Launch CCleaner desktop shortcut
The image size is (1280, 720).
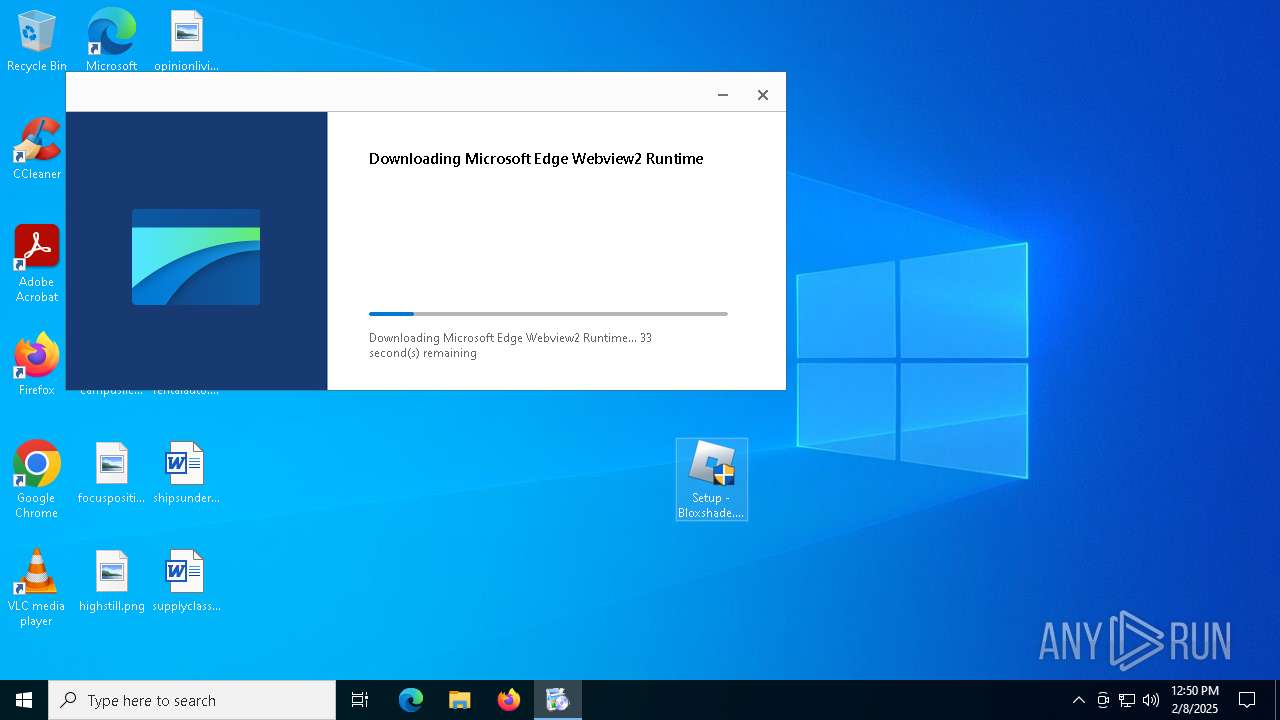click(x=37, y=149)
